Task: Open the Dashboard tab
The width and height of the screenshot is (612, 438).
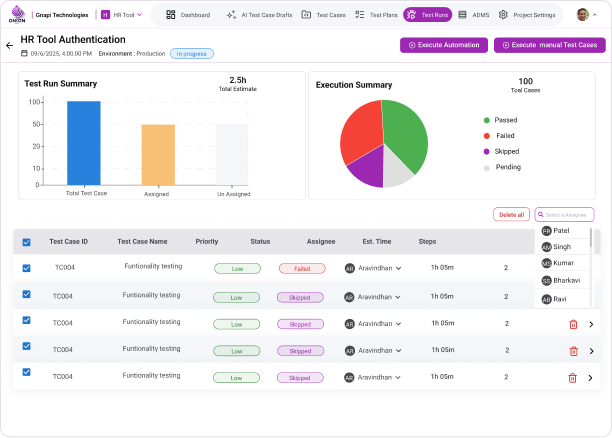Action: point(188,15)
